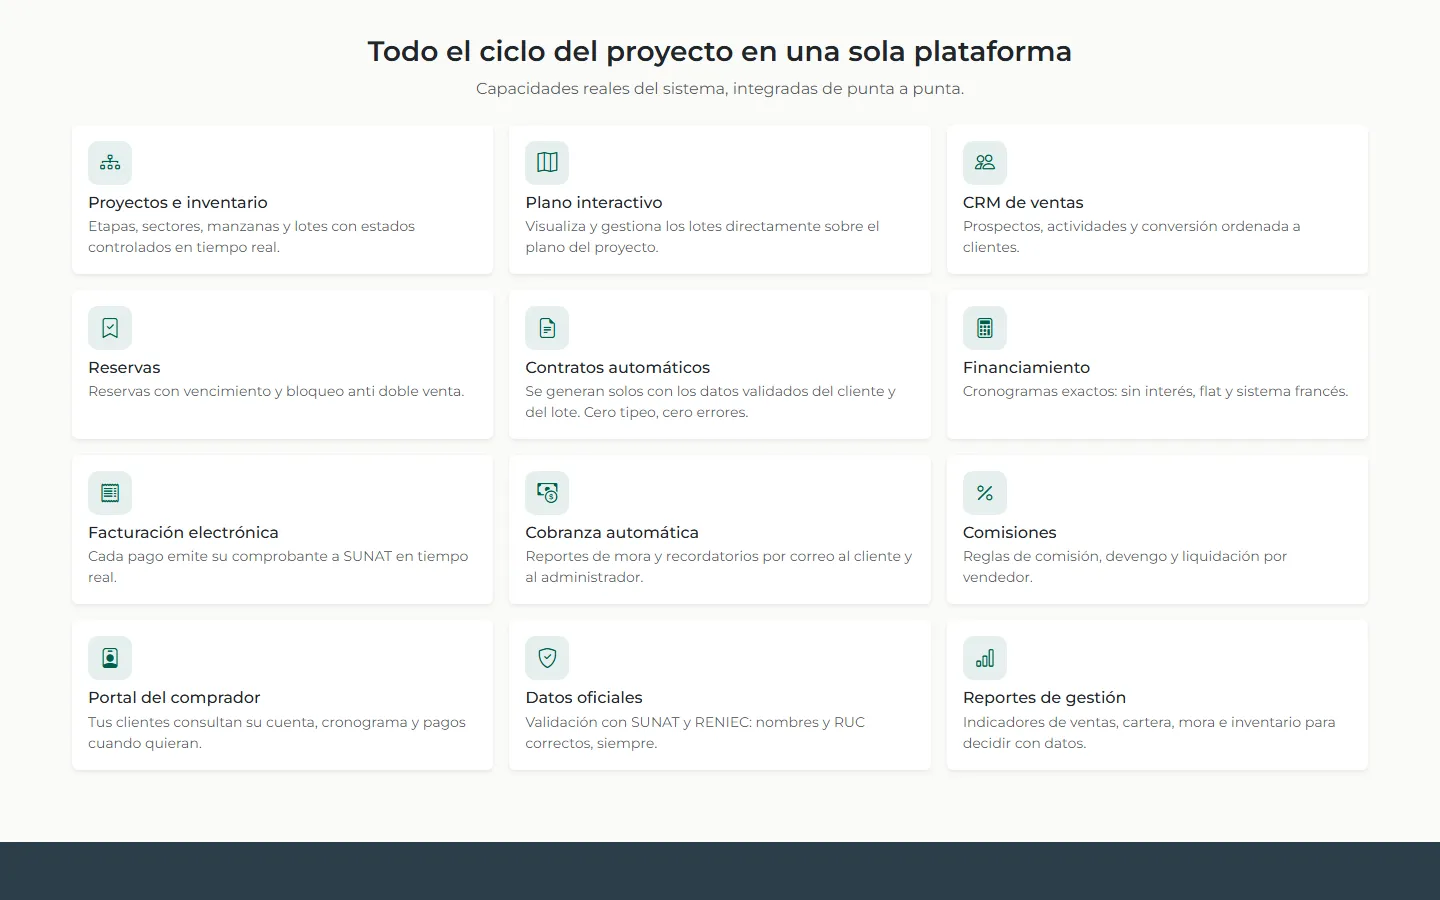Click the Comisiones percent icon
This screenshot has height=900, width=1440.
(x=985, y=493)
